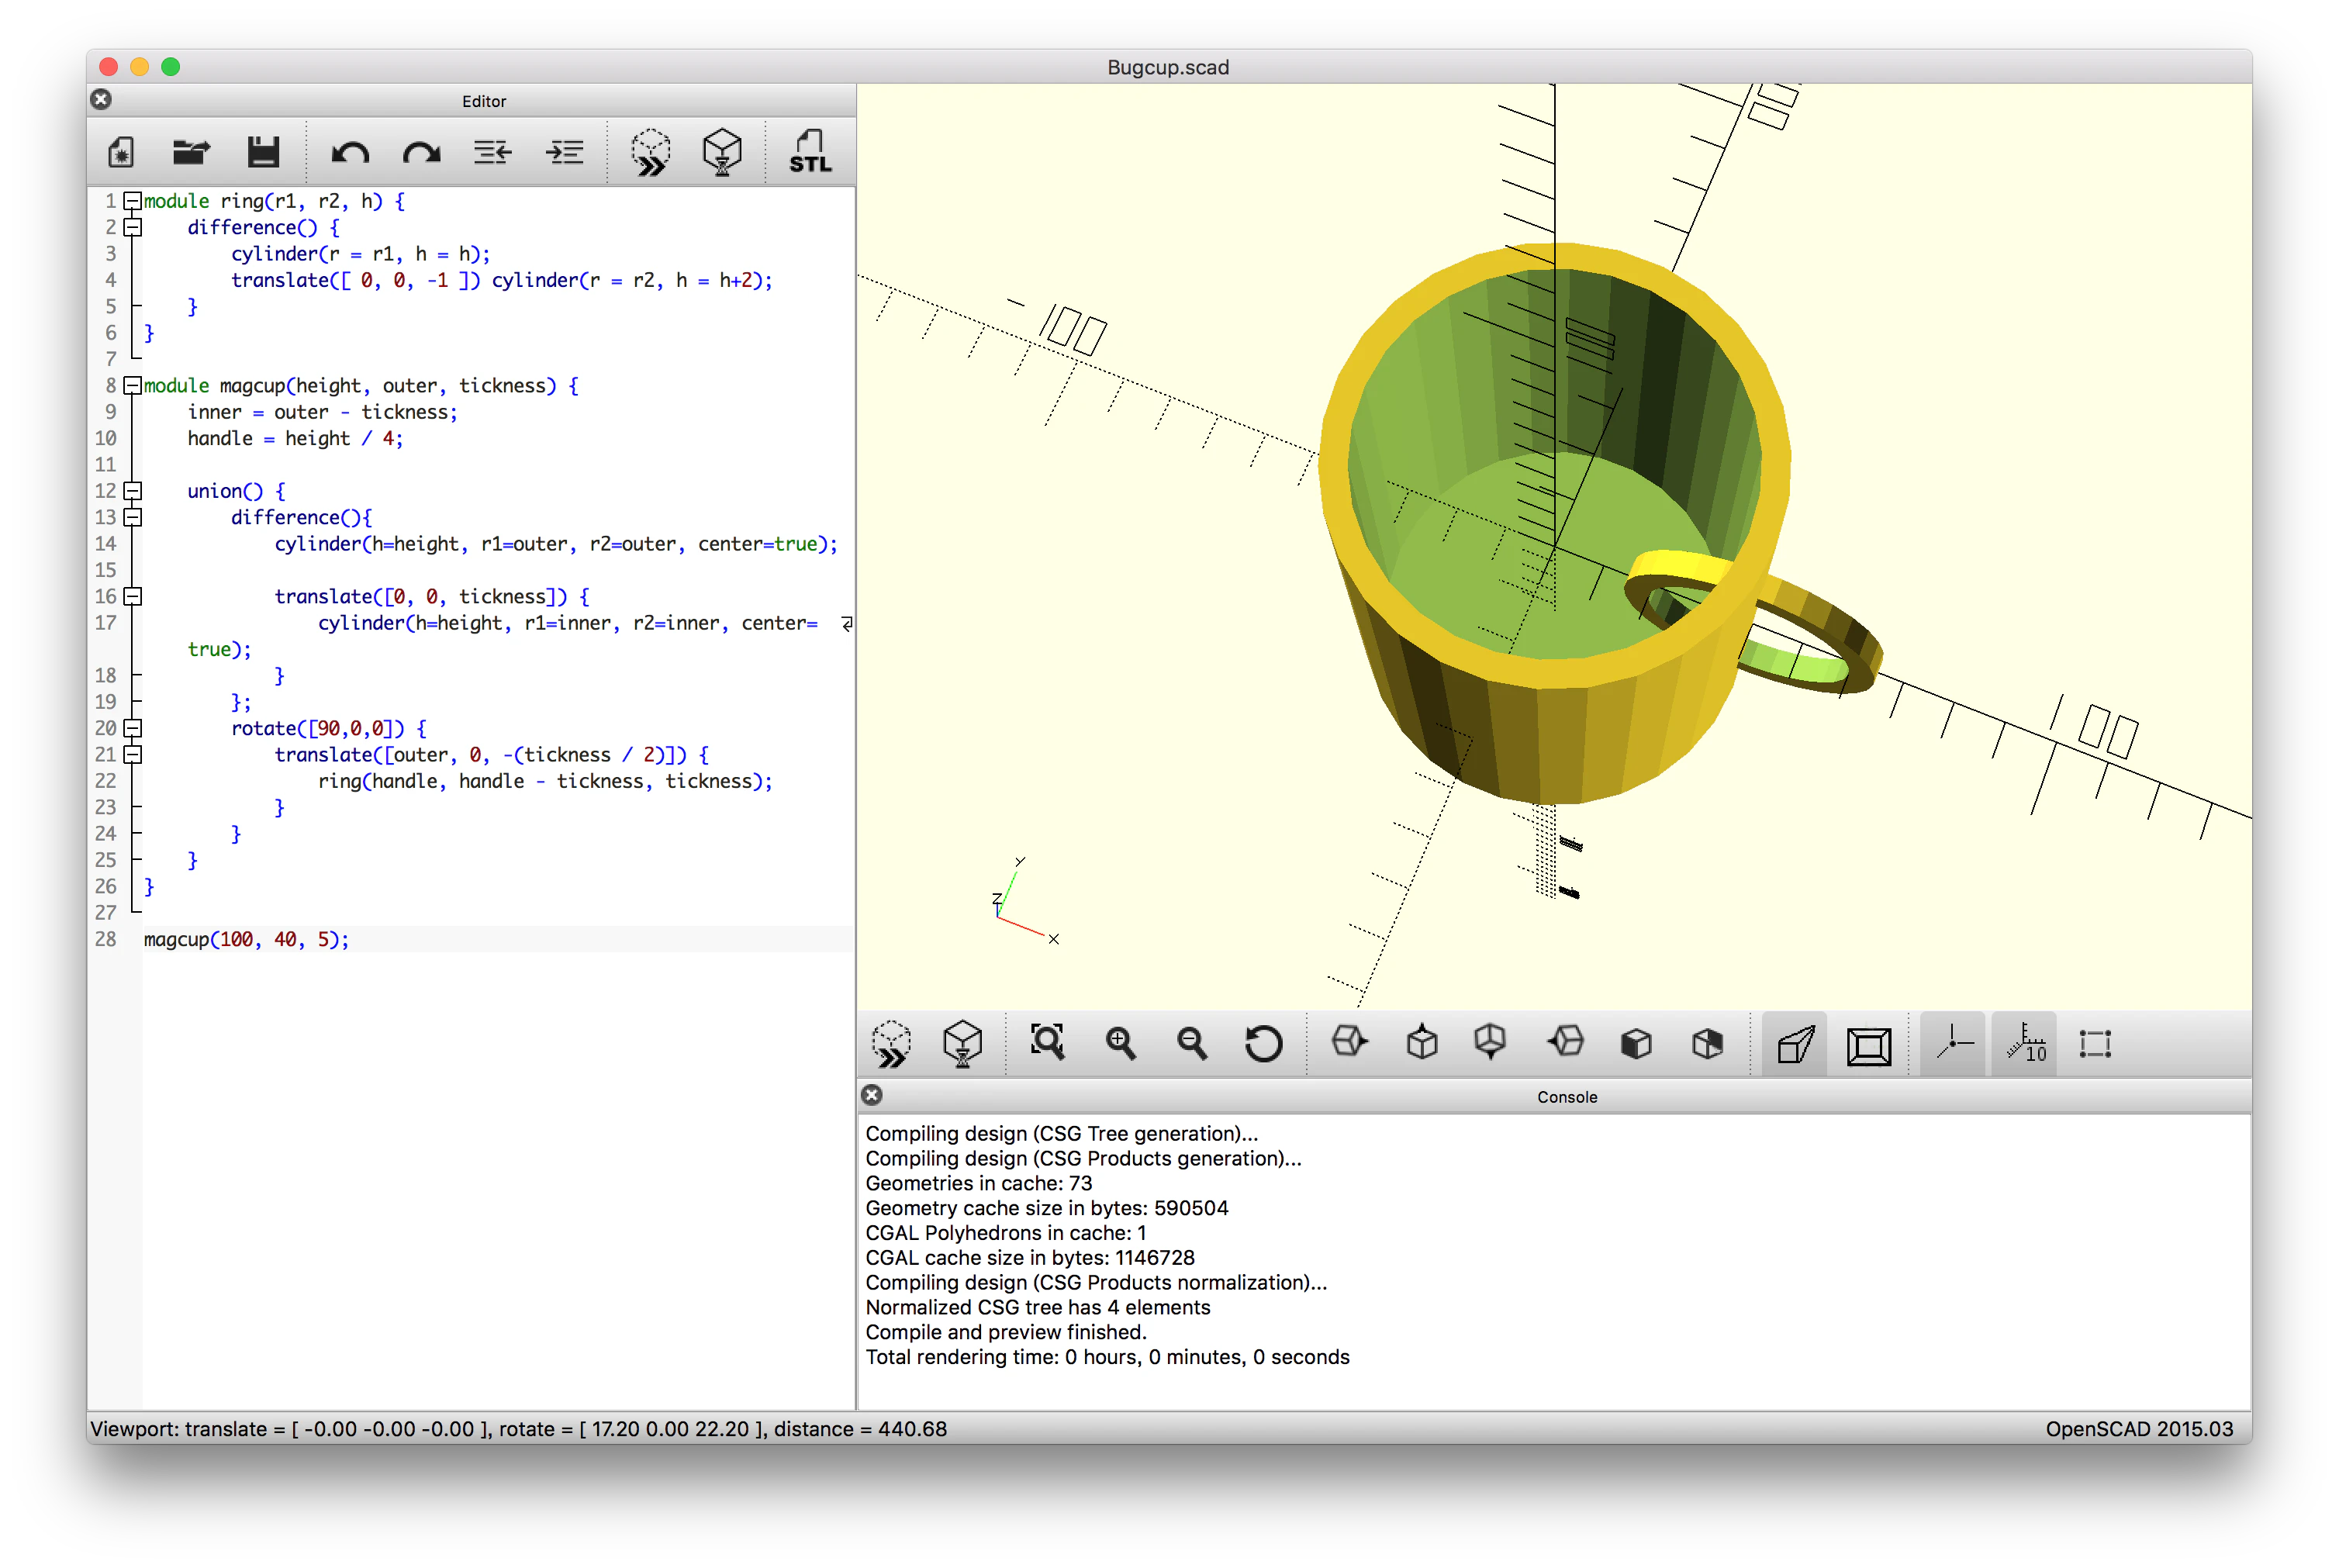Click the 'Compile and preview finished.' console line
Image resolution: width=2339 pixels, height=1568 pixels.
pos(1006,1332)
